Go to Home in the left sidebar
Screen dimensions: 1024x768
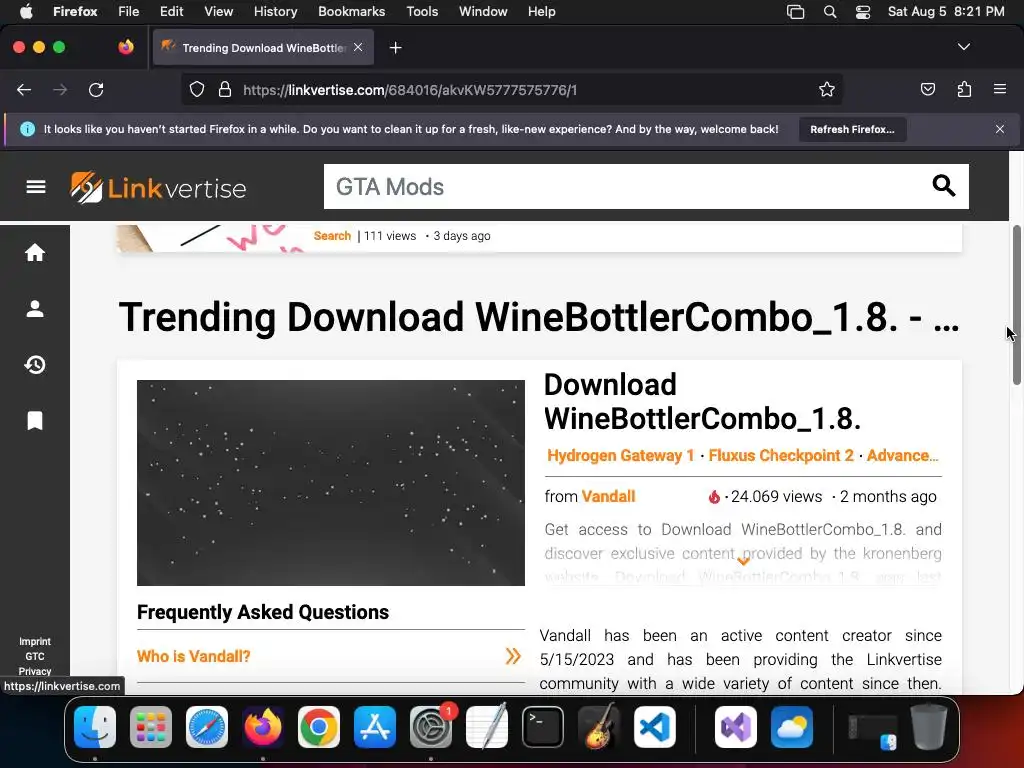pyautogui.click(x=35, y=252)
